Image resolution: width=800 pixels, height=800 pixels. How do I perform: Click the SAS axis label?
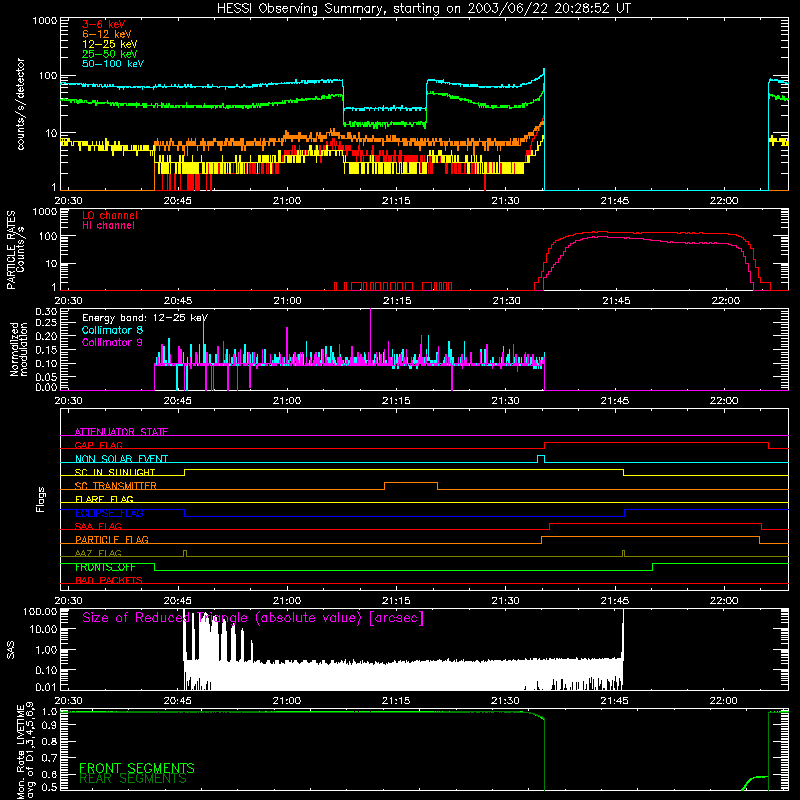click(x=11, y=650)
